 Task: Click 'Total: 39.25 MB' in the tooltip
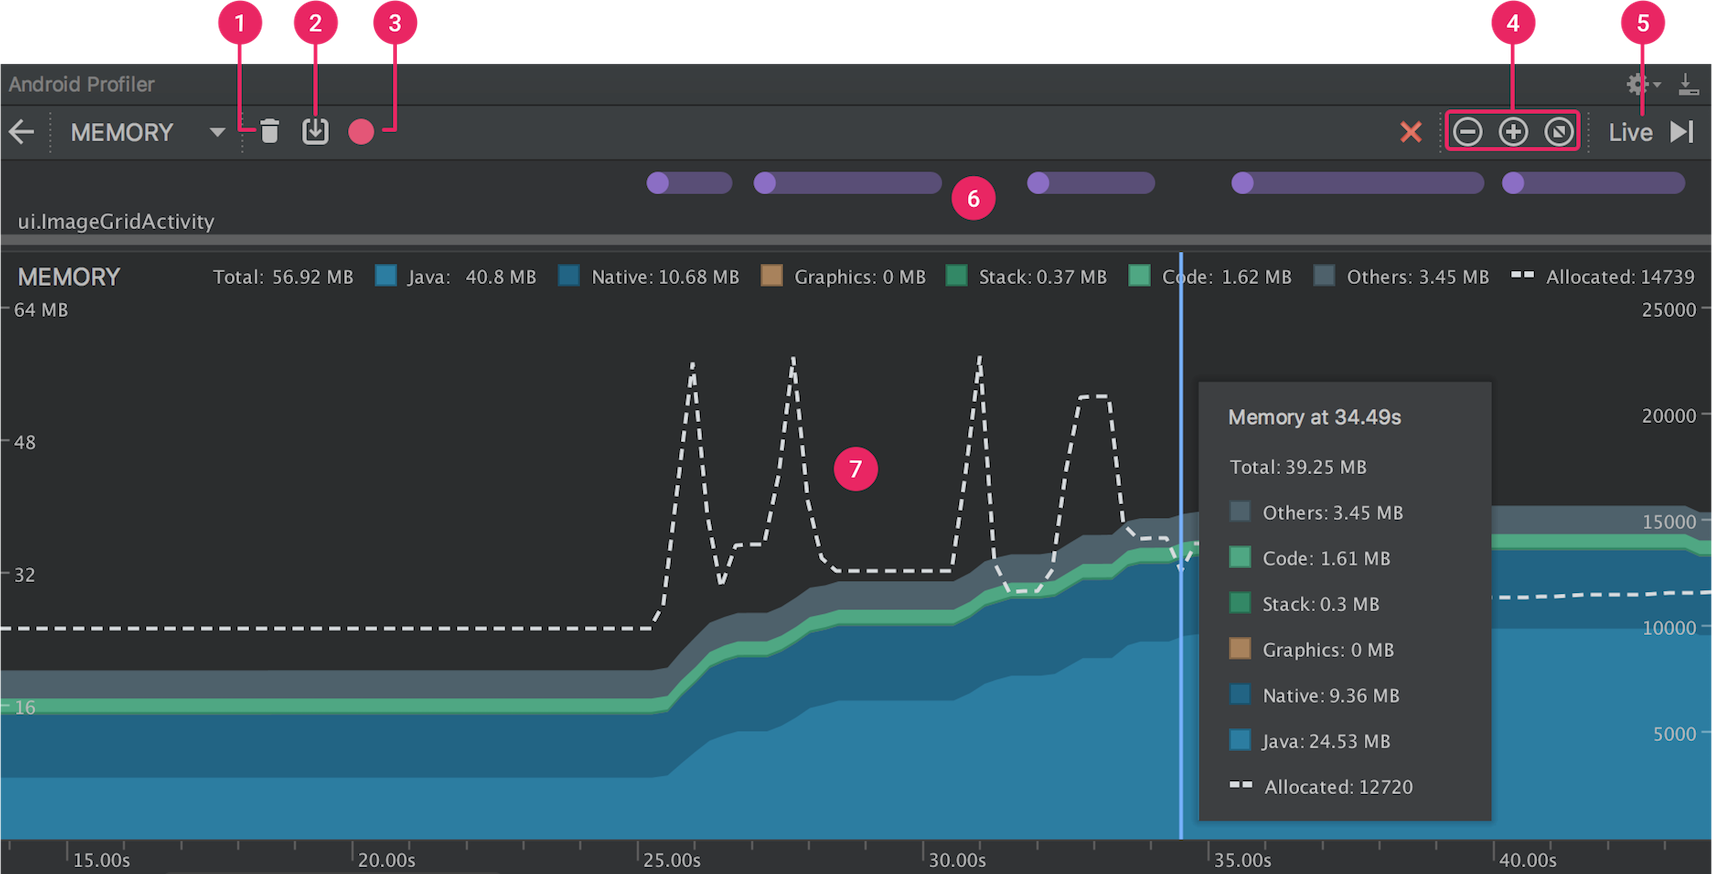[x=1298, y=467]
